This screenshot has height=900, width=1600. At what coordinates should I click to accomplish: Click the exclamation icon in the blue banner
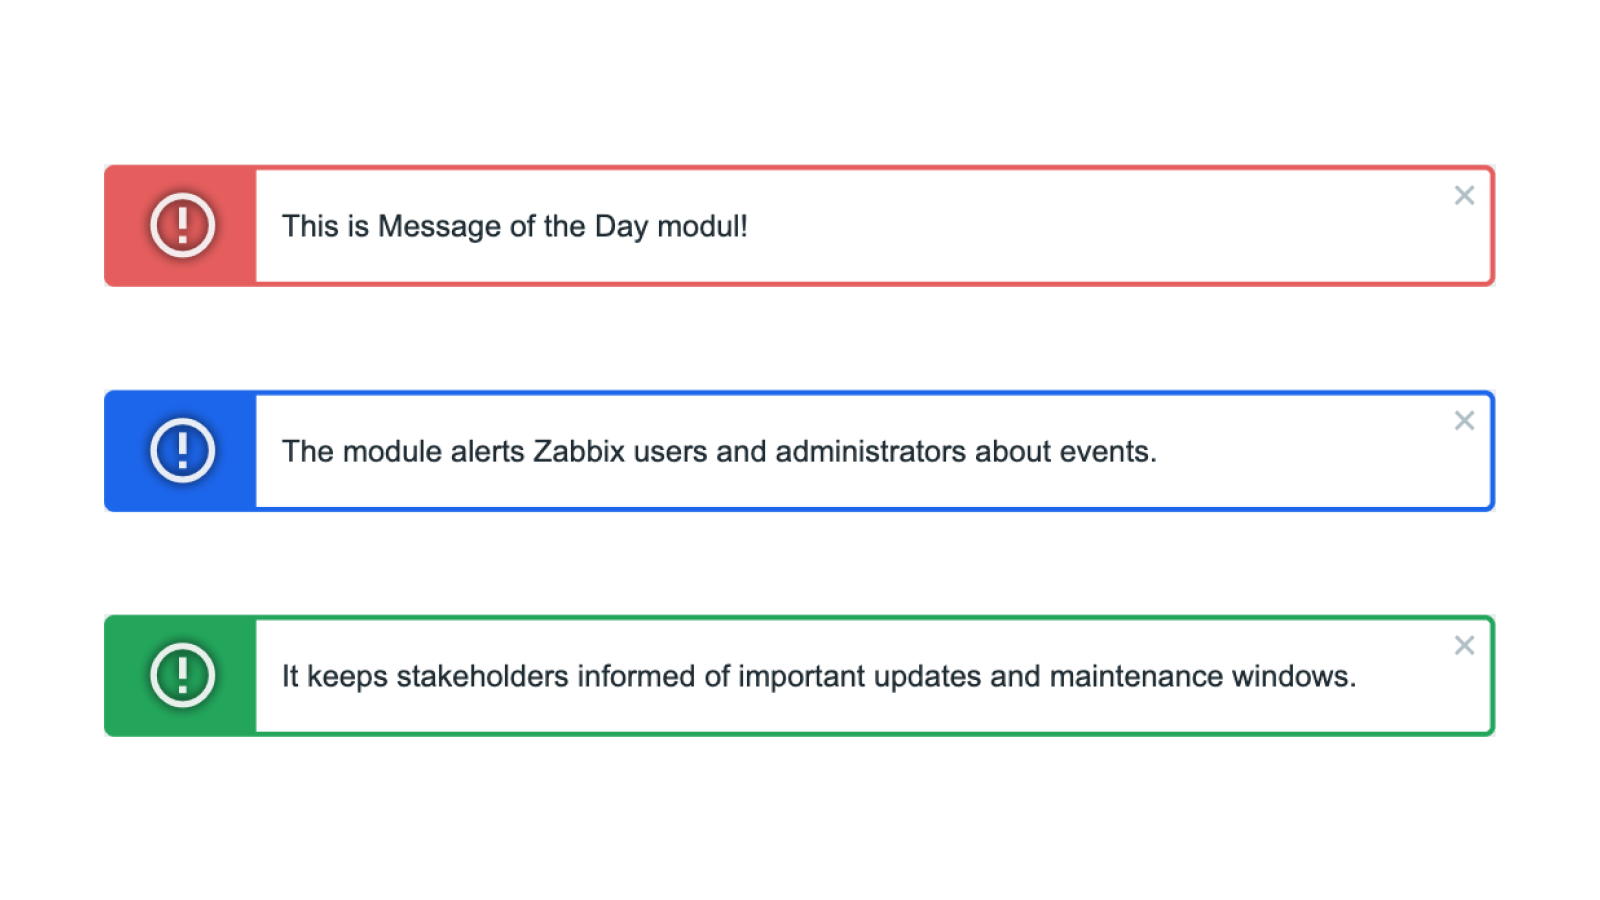tap(182, 450)
